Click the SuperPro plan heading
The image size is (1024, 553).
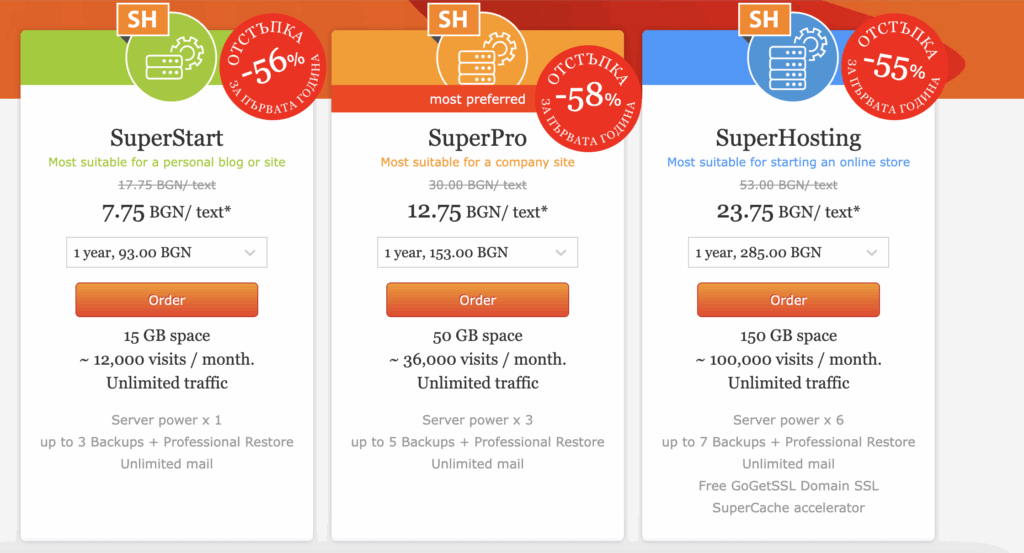click(477, 137)
